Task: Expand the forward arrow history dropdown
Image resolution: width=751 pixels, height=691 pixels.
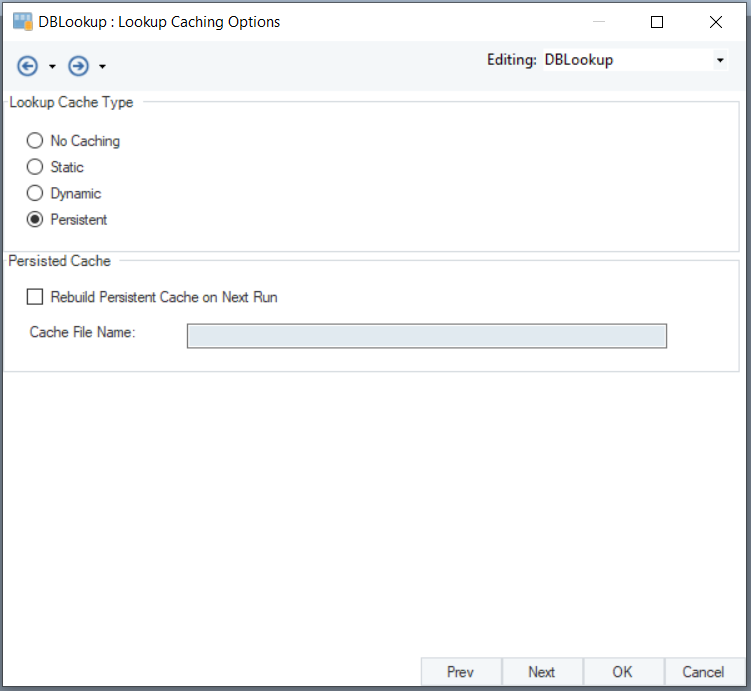Action: click(x=103, y=67)
